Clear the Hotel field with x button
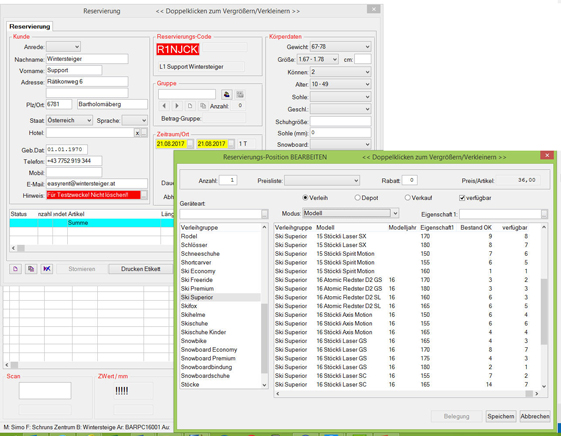This screenshot has height=436, width=561. (x=137, y=133)
